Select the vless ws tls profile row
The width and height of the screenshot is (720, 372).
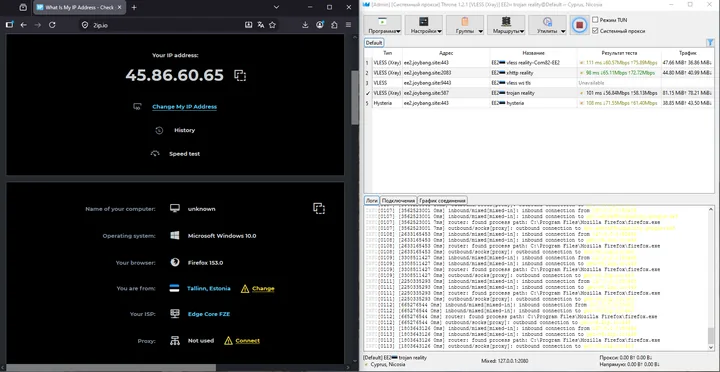[539, 83]
